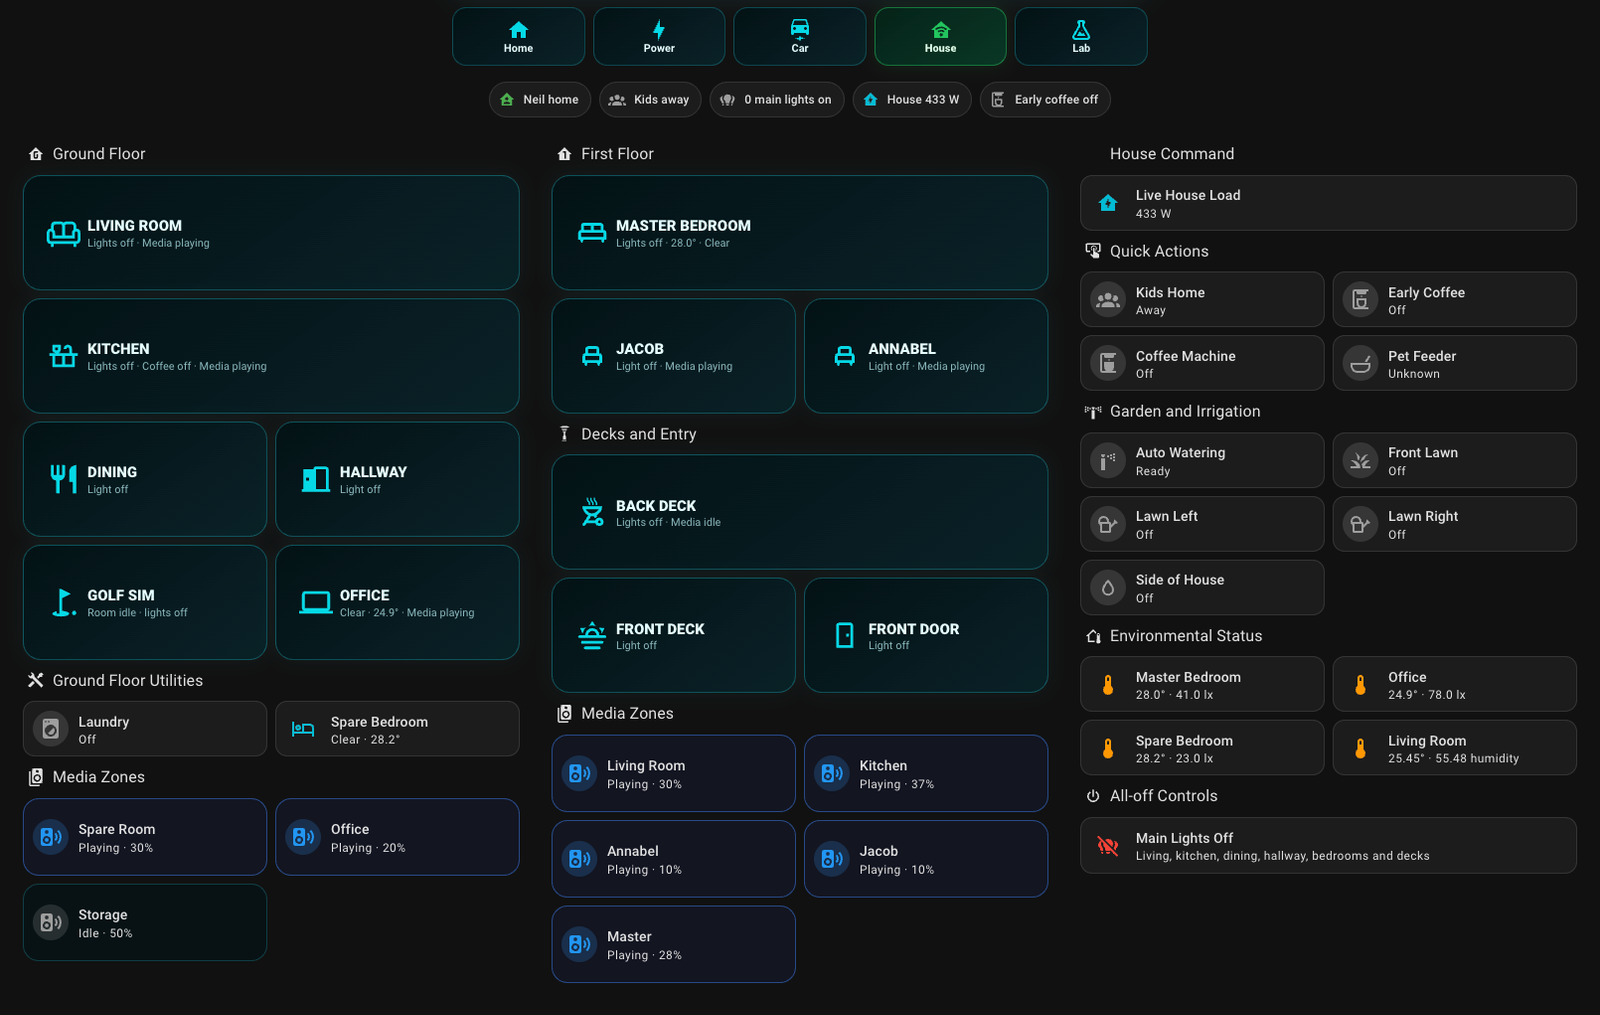Click the Live House Load icon
The image size is (1600, 1015).
pyautogui.click(x=1108, y=203)
